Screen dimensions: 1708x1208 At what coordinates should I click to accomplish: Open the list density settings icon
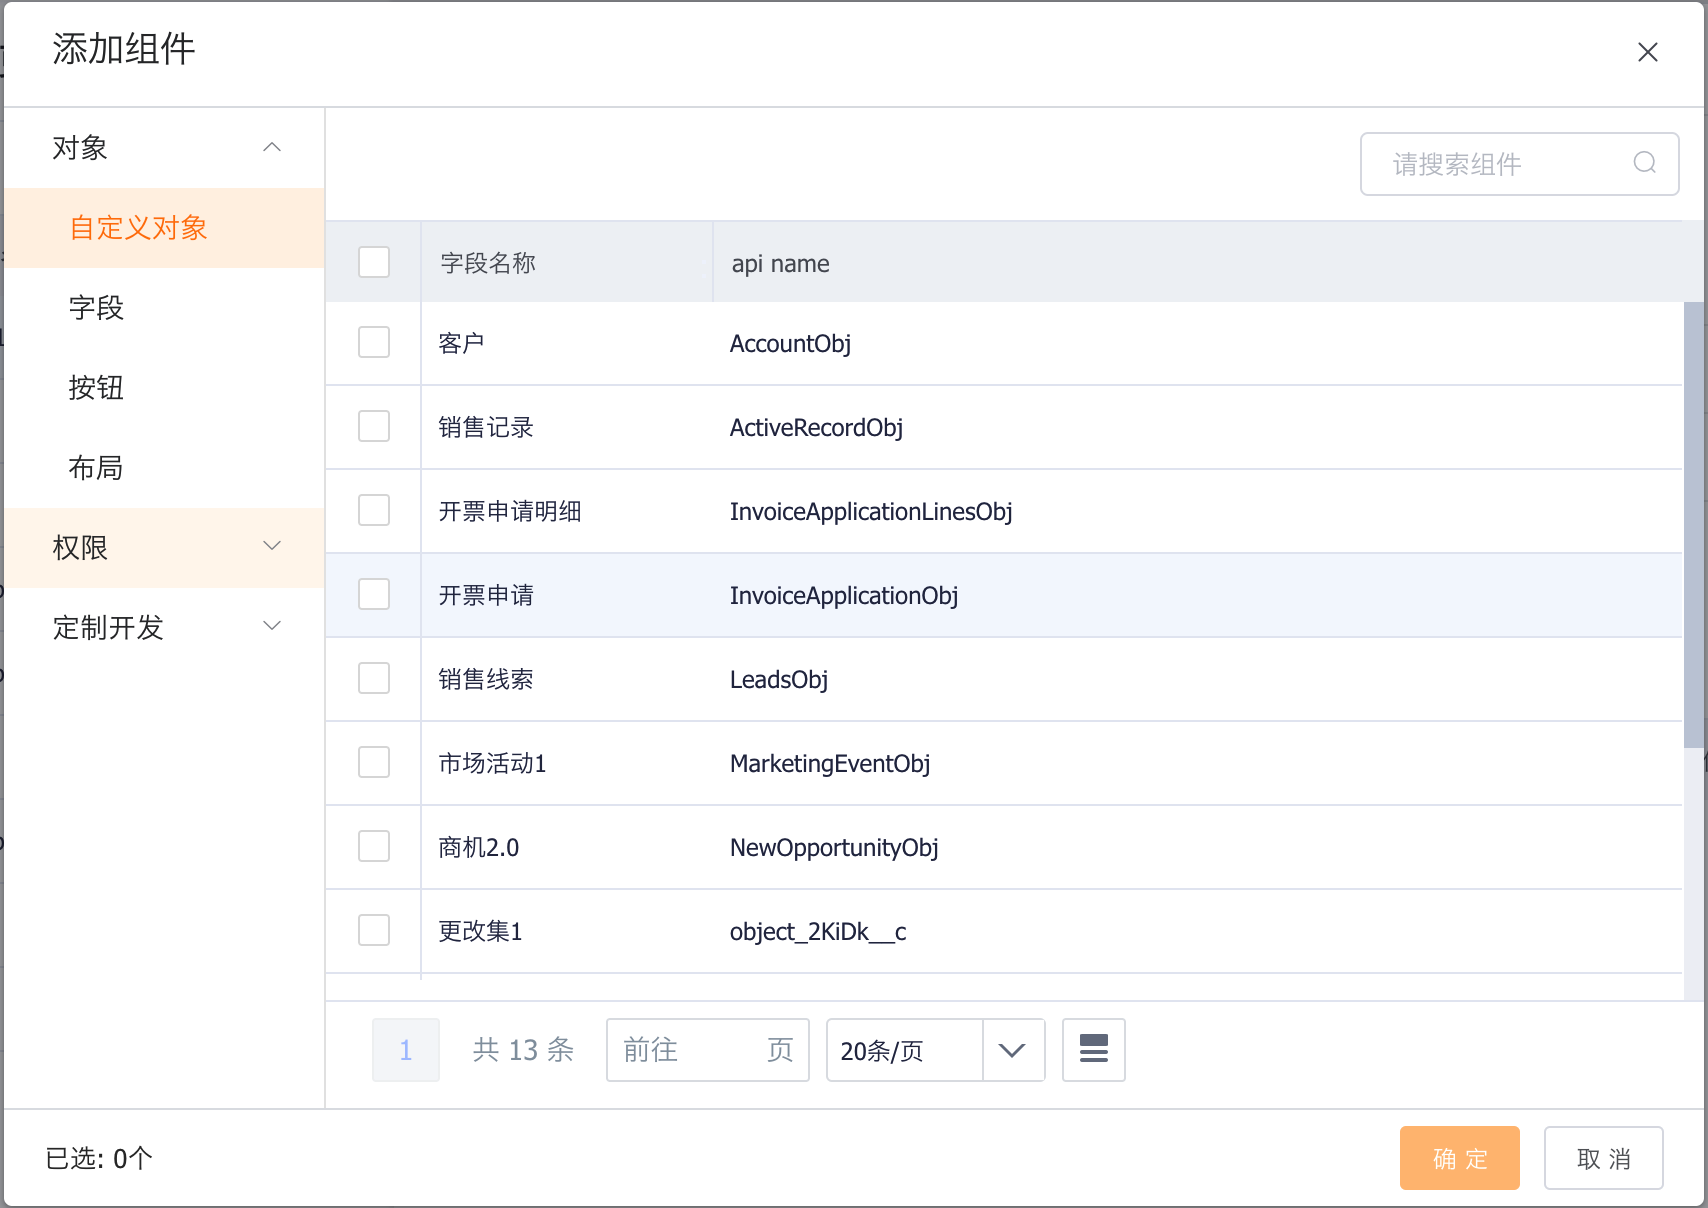pos(1093,1049)
